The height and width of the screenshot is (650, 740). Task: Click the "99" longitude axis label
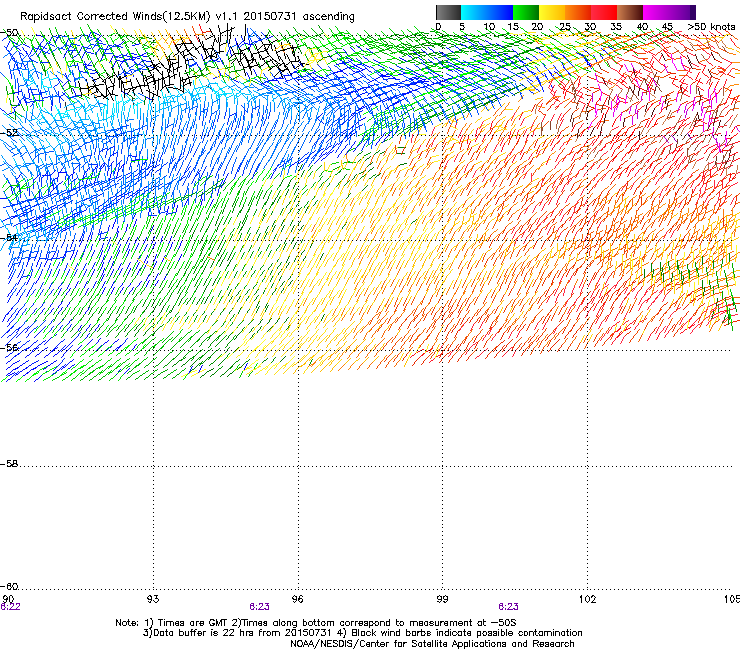(x=442, y=599)
